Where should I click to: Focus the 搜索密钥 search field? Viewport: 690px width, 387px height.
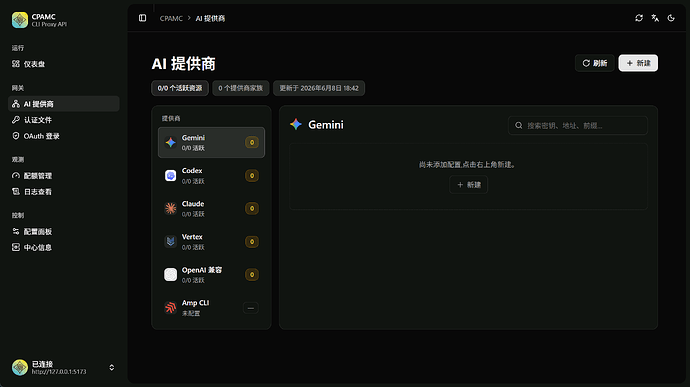pos(578,125)
